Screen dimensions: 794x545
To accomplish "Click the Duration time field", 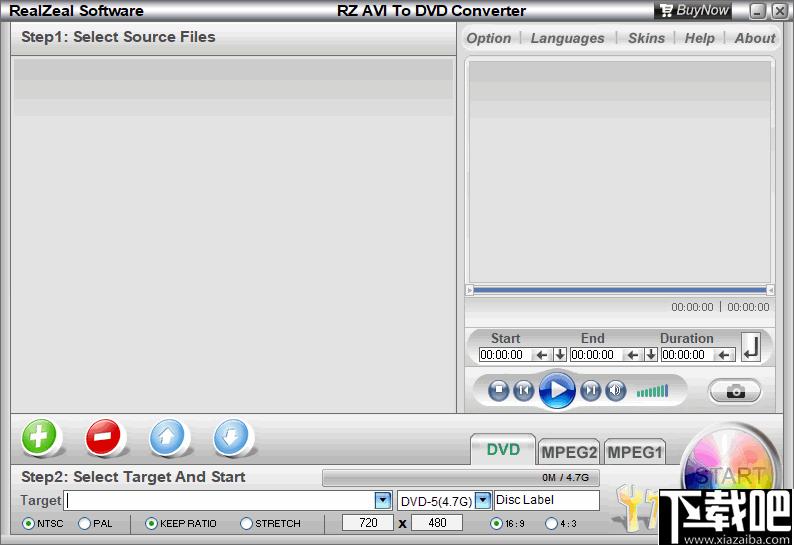I will (689, 355).
